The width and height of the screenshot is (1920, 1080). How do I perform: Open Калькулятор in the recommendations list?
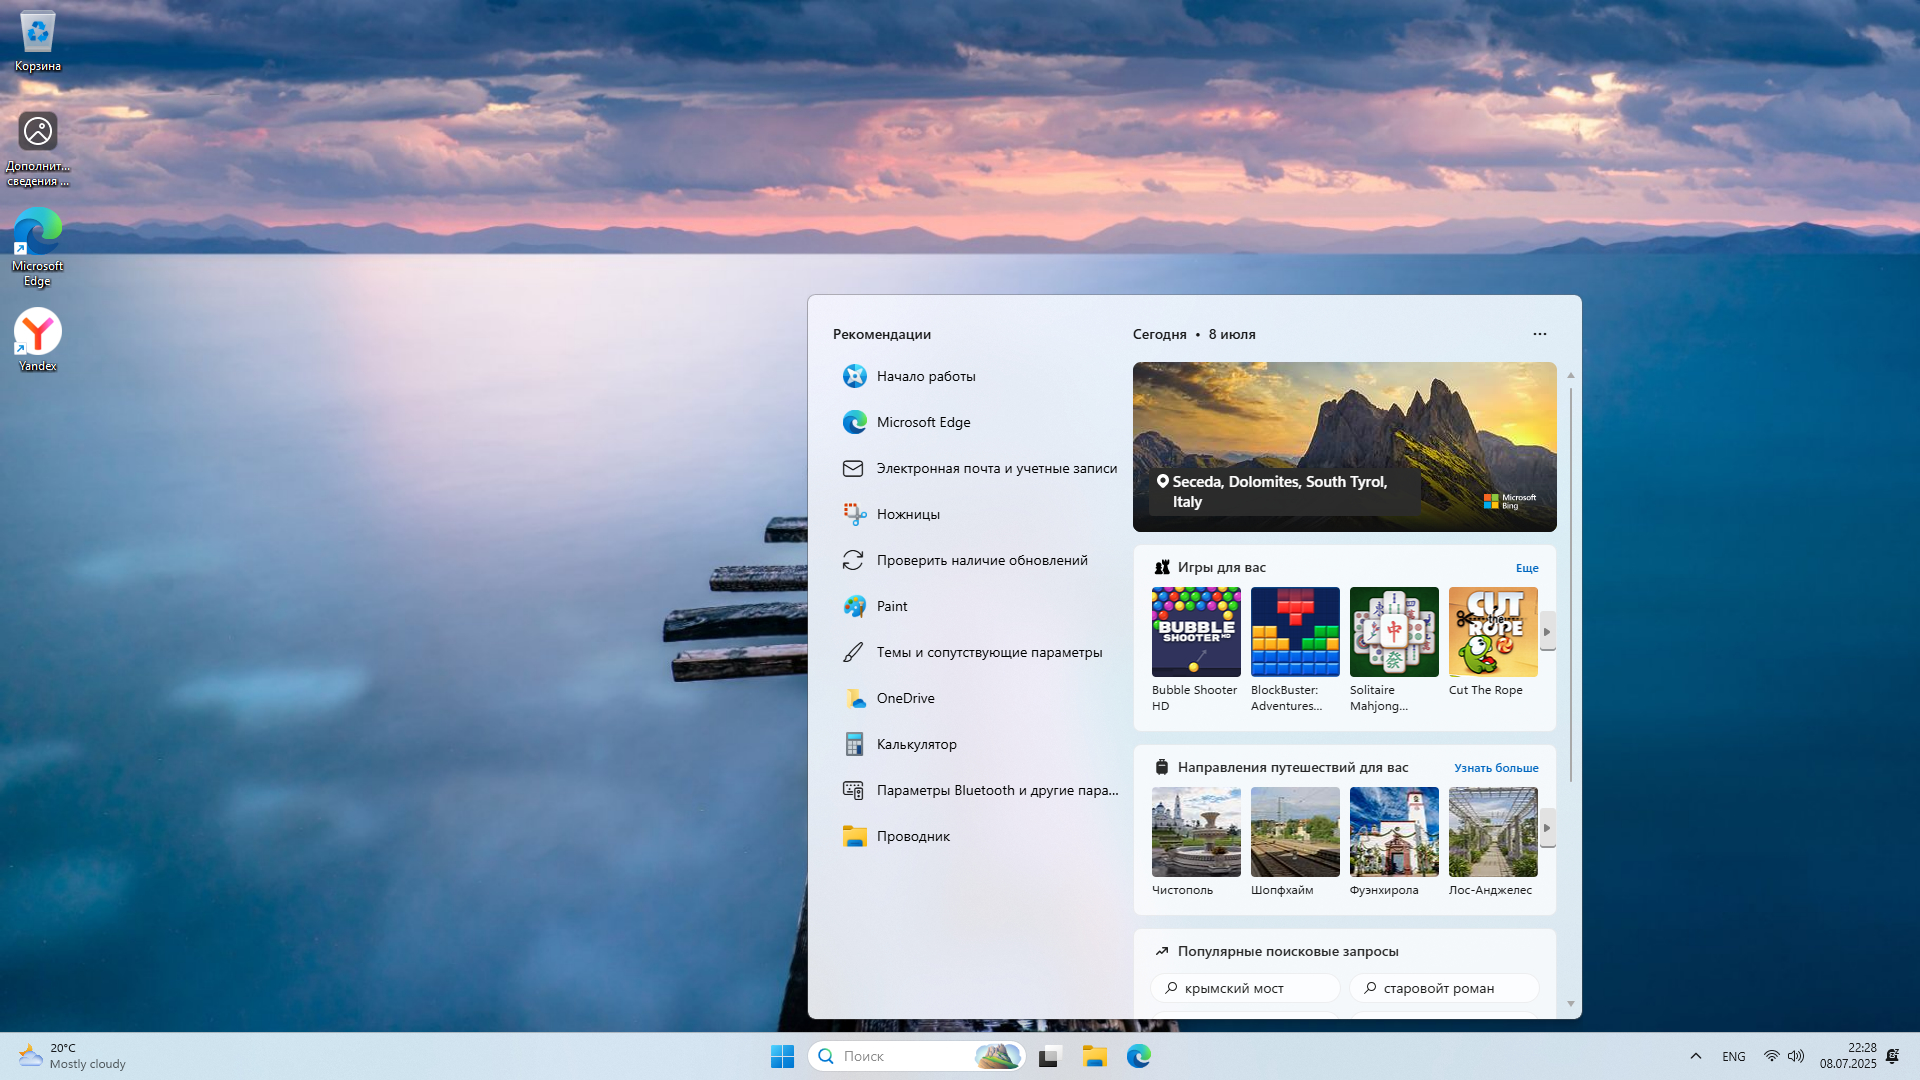click(916, 744)
